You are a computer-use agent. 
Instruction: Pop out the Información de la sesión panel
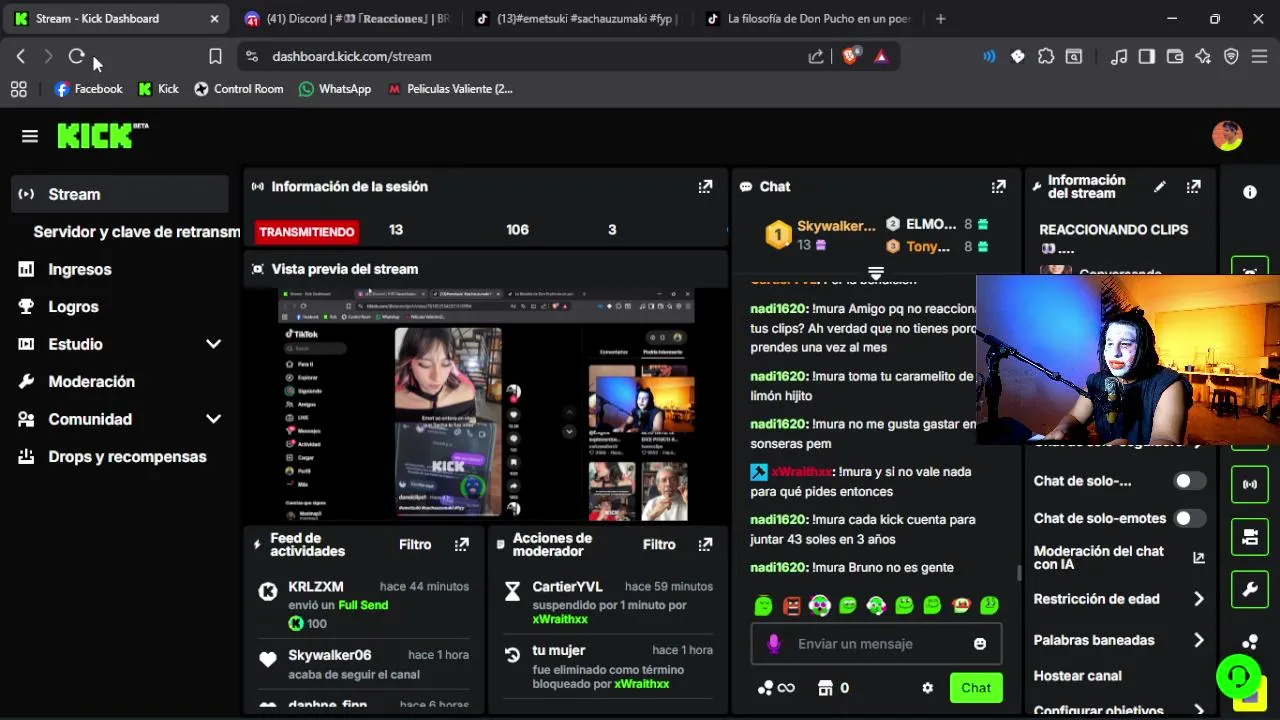[x=705, y=187]
